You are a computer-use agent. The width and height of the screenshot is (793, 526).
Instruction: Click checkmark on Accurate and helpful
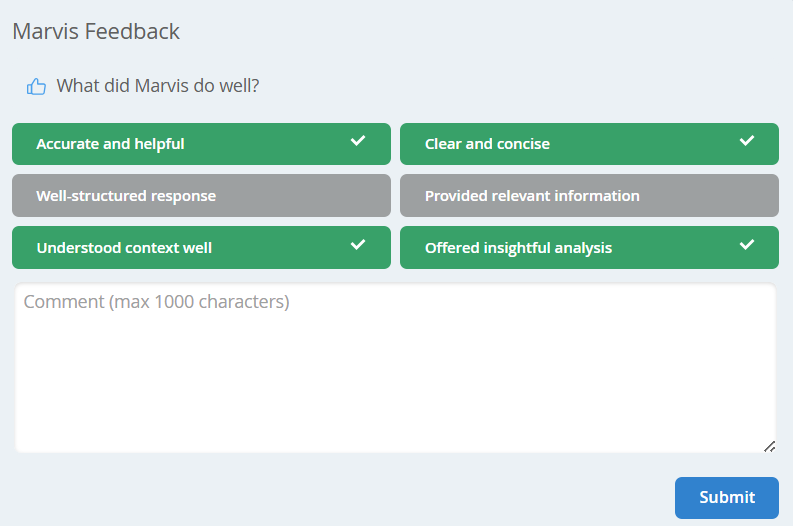pyautogui.click(x=358, y=141)
